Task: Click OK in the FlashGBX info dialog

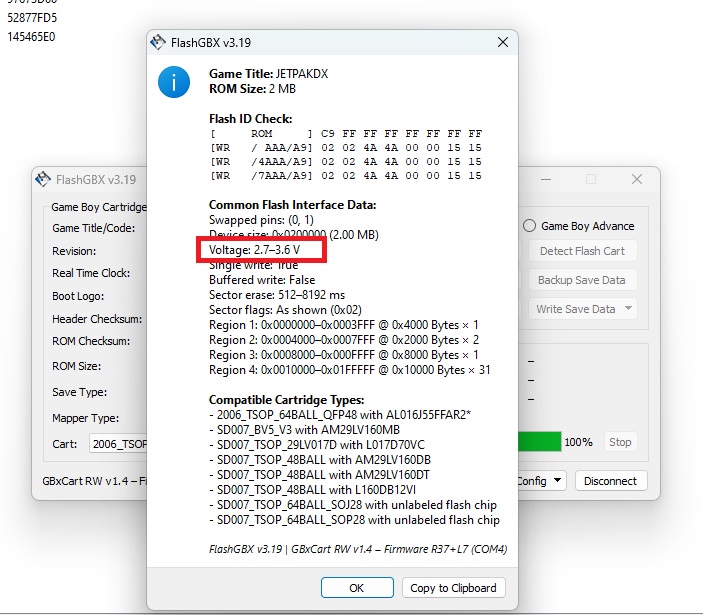Action: [357, 588]
